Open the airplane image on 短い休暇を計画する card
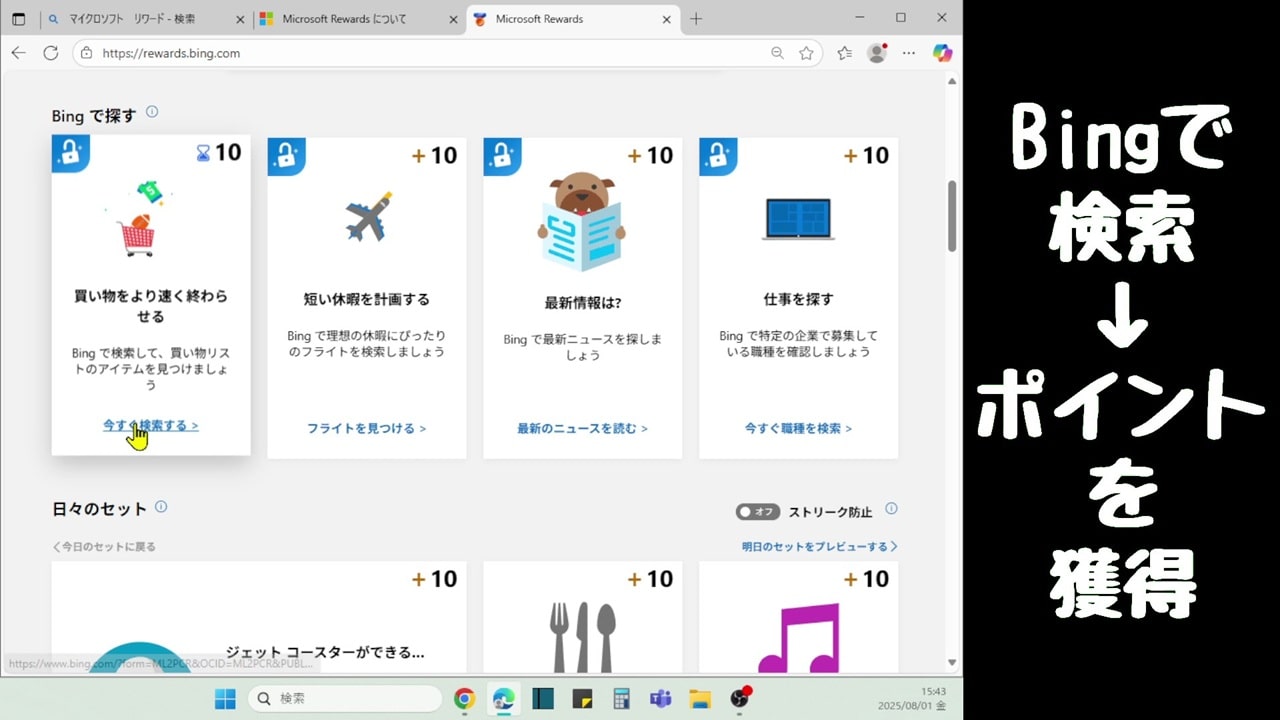The height and width of the screenshot is (720, 1280). [367, 217]
